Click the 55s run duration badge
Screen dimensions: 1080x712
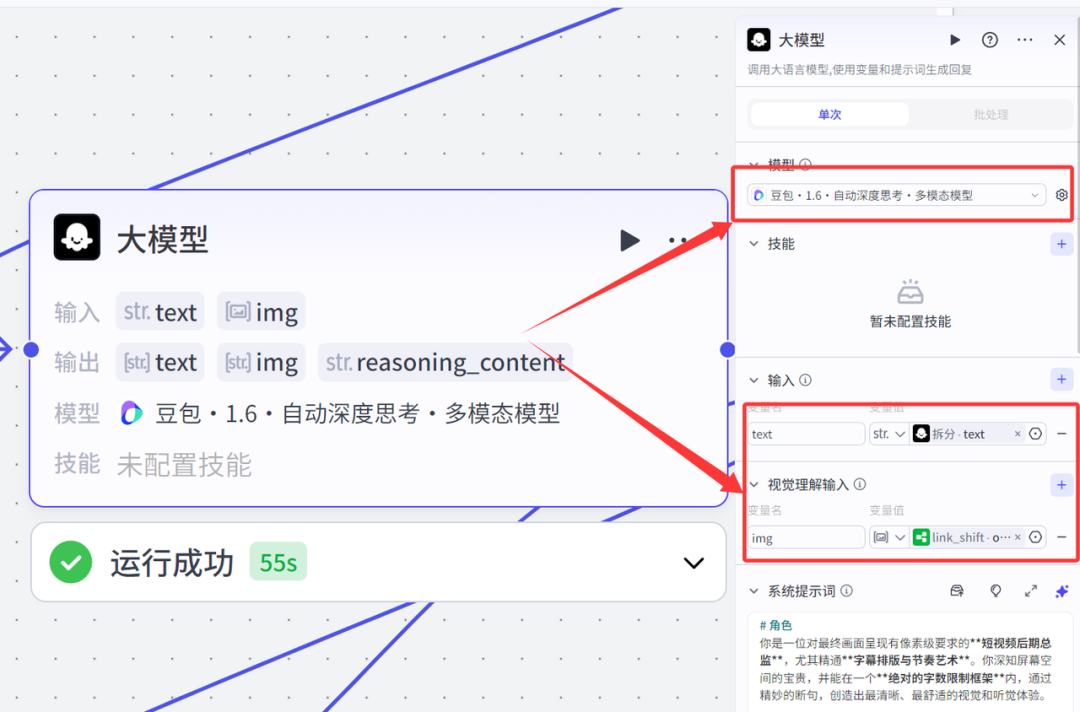coord(278,562)
